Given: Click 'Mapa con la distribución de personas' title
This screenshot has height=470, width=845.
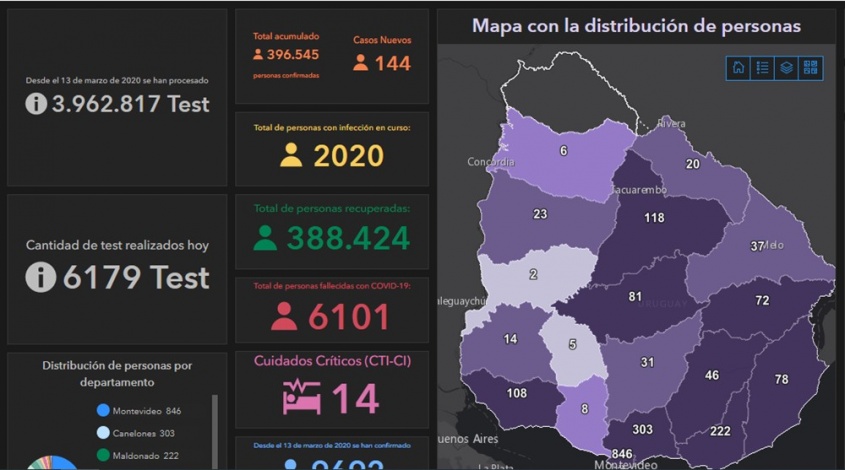Looking at the screenshot, I should point(636,26).
